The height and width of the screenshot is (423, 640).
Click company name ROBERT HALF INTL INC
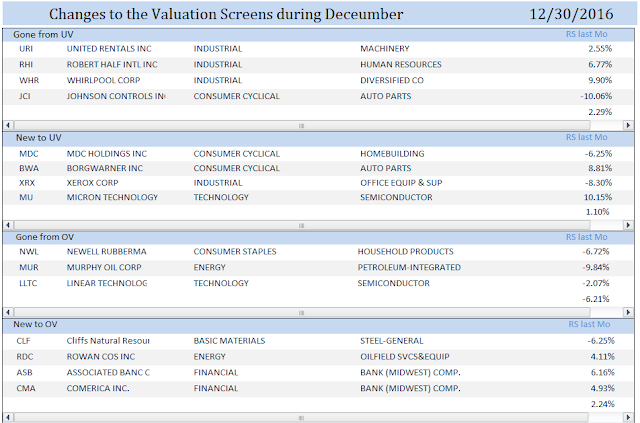coord(112,65)
